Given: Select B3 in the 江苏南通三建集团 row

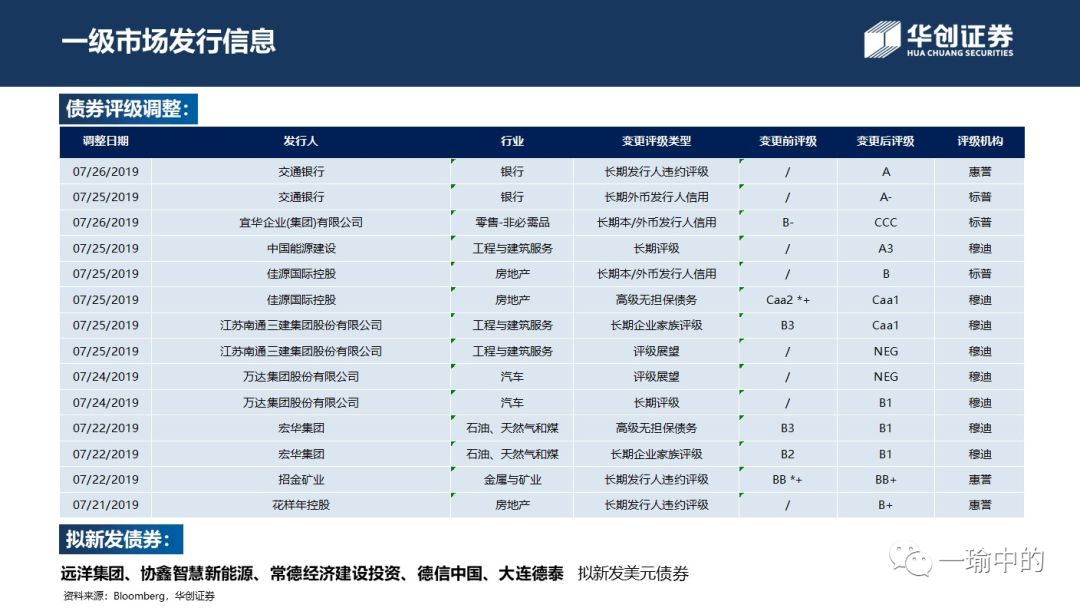Looking at the screenshot, I should (787, 325).
